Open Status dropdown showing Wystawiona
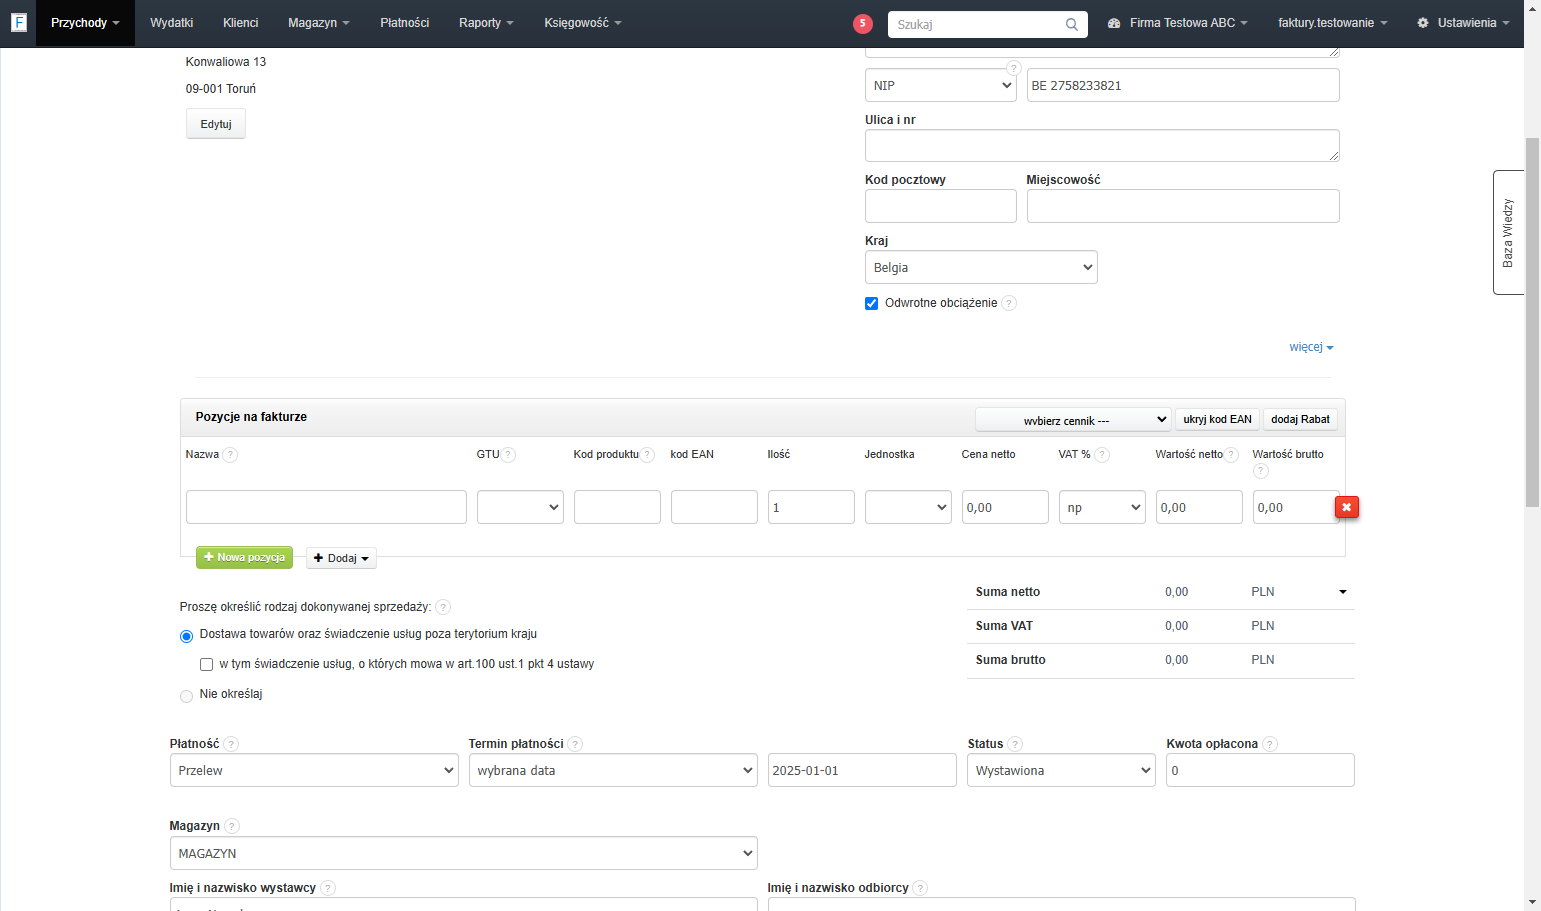 (x=1061, y=770)
